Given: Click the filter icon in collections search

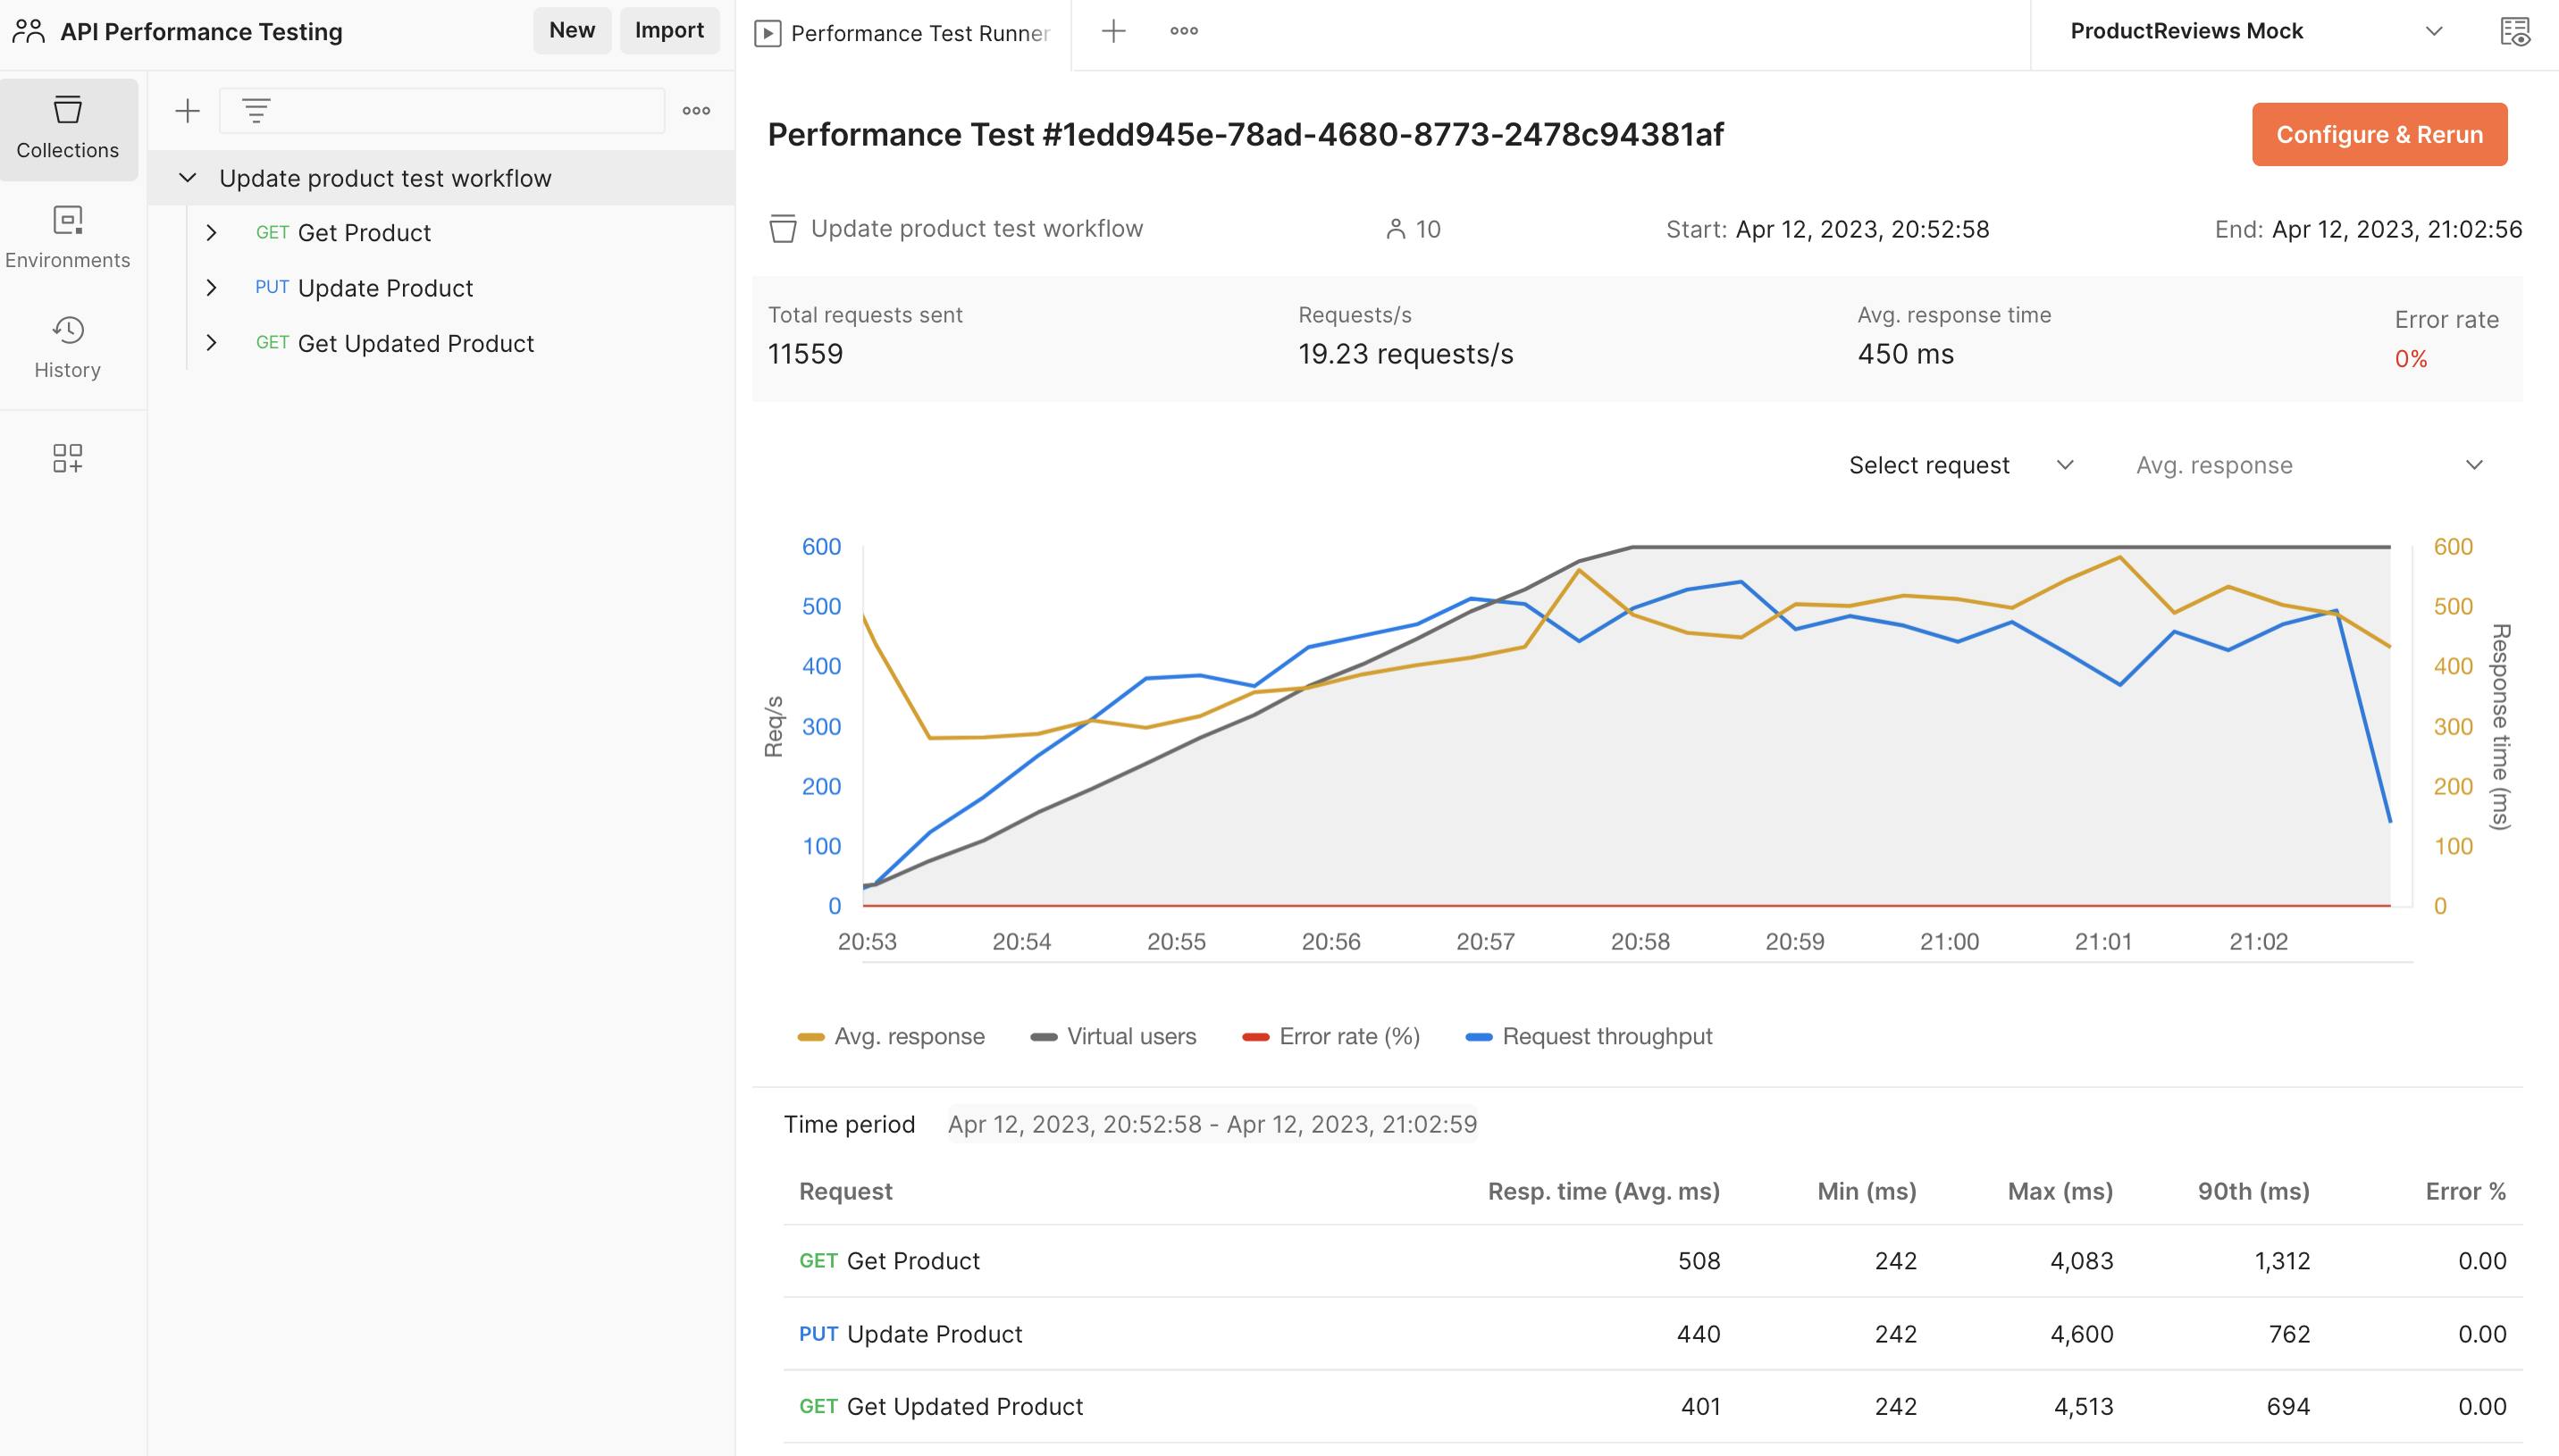Looking at the screenshot, I should [256, 111].
